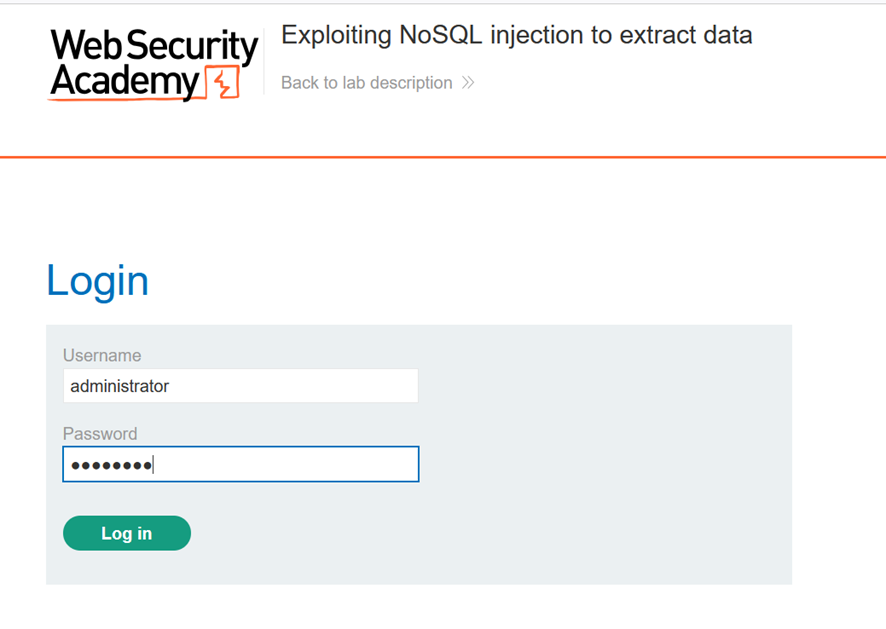Click the word Academy in the logo

click(125, 82)
